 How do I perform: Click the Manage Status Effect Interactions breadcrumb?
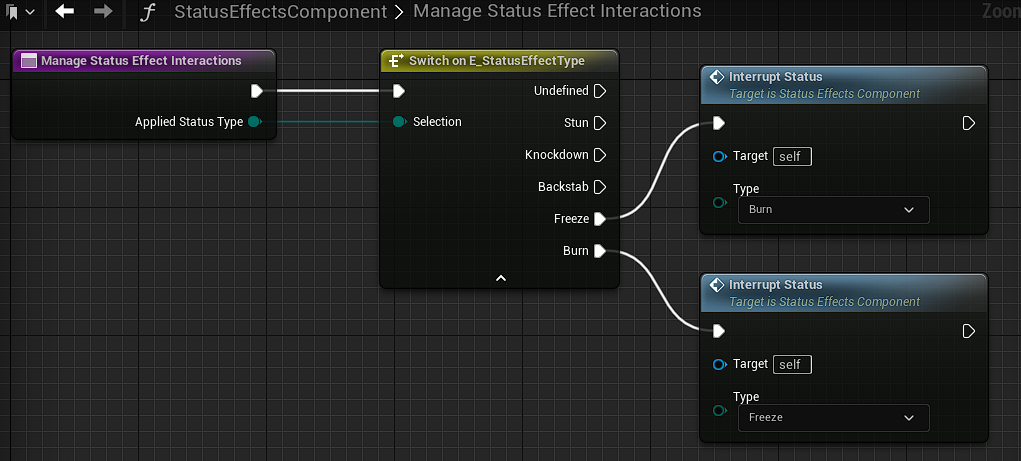tap(557, 12)
